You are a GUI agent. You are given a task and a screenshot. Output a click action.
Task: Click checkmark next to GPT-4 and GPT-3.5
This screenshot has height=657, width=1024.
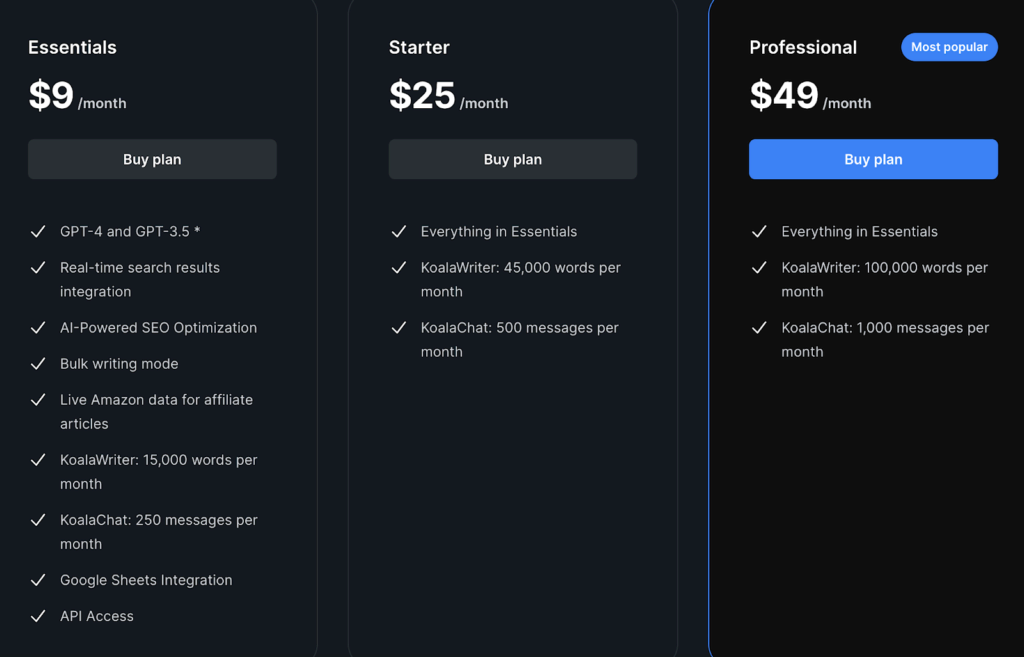(x=38, y=232)
